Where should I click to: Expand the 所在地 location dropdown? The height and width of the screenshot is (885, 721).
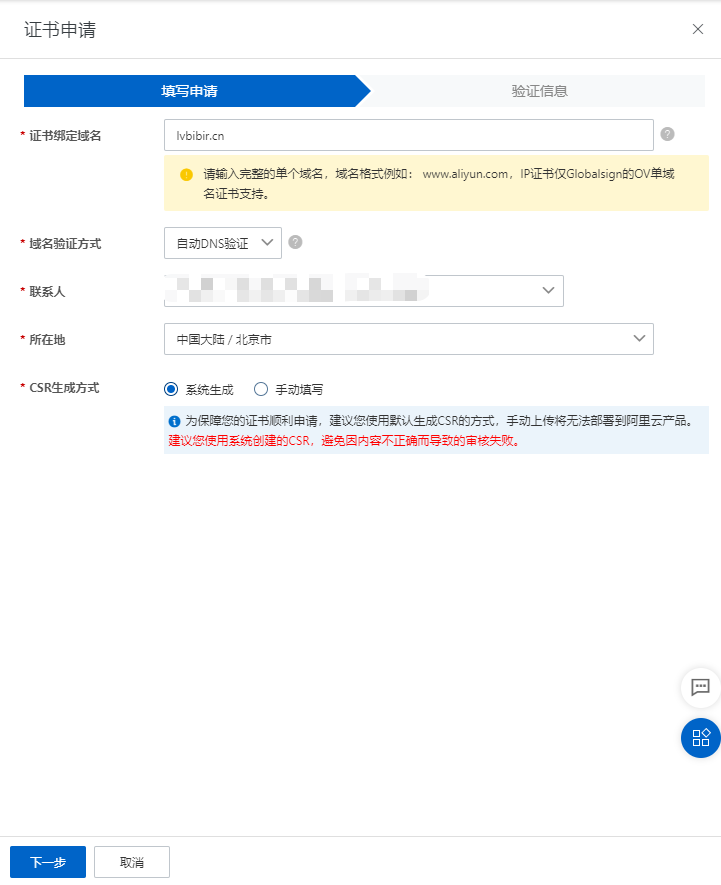pos(408,339)
